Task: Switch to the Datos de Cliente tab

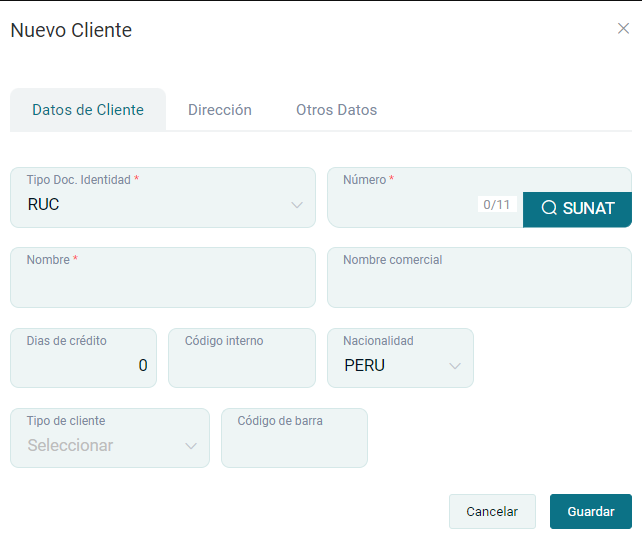Action: click(x=88, y=110)
